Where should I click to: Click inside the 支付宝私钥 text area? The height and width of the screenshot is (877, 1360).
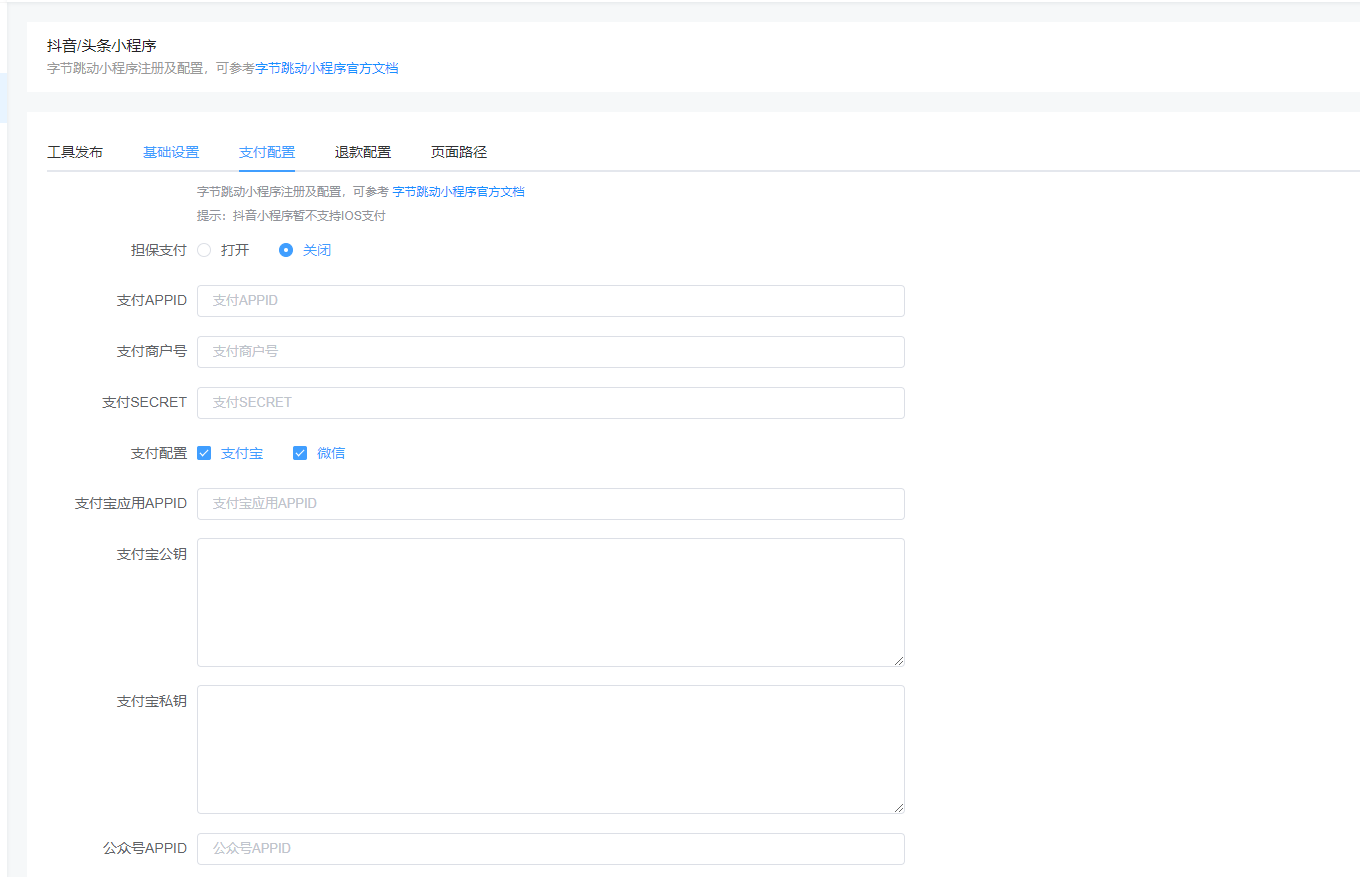click(551, 749)
